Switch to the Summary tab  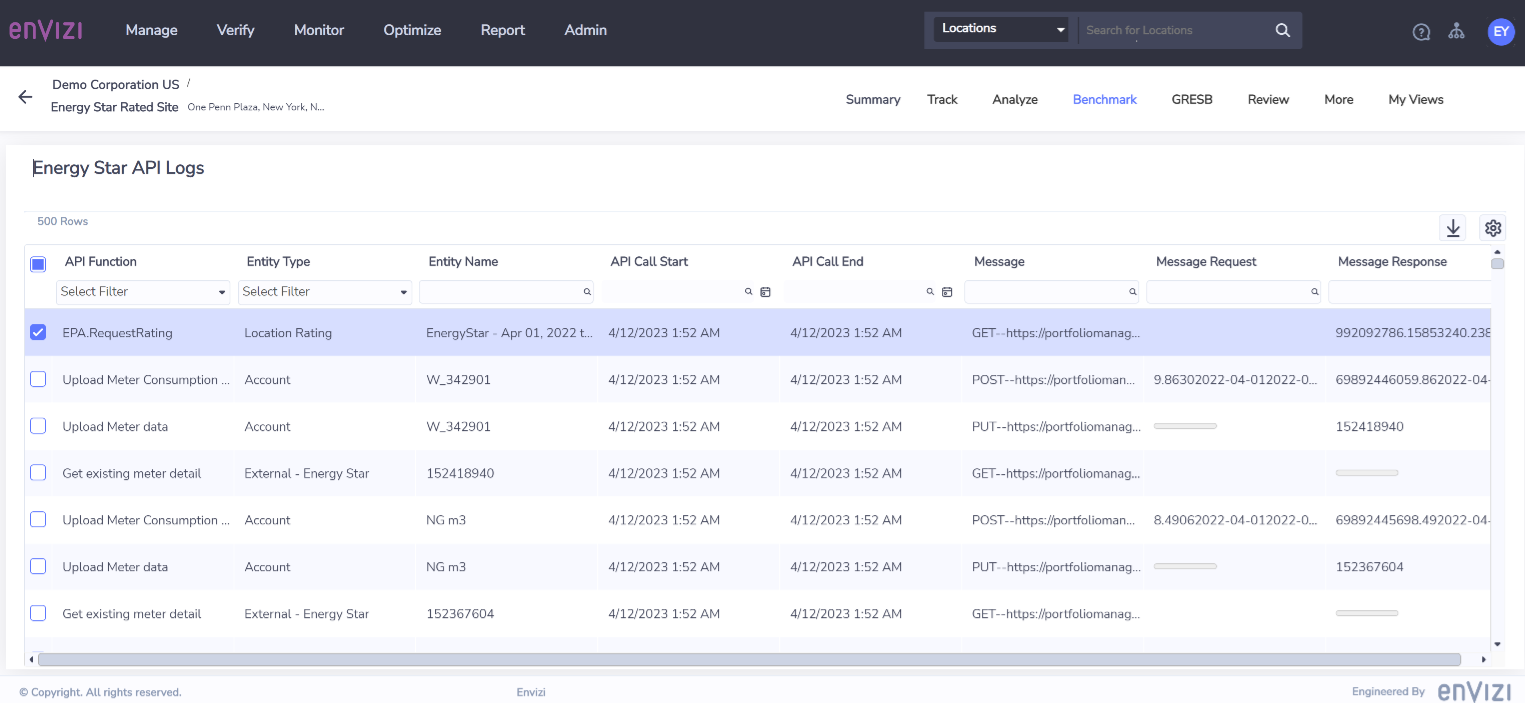pyautogui.click(x=873, y=99)
